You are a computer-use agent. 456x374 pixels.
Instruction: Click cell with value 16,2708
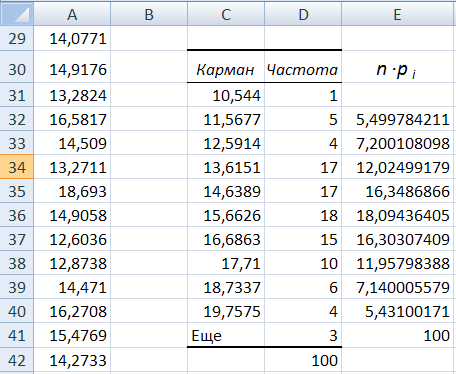point(72,311)
